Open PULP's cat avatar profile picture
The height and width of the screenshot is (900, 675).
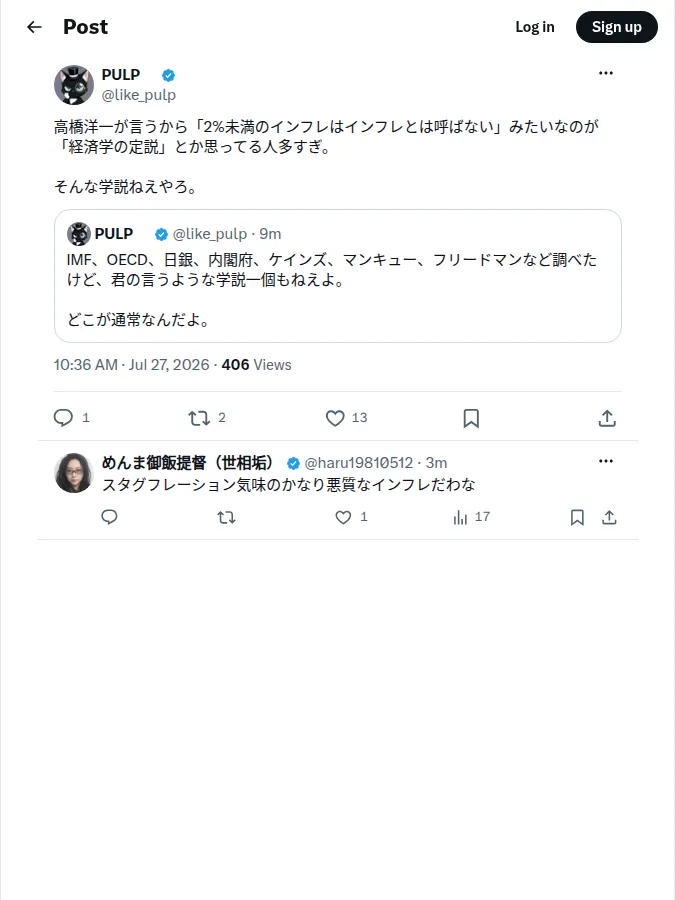[x=74, y=85]
